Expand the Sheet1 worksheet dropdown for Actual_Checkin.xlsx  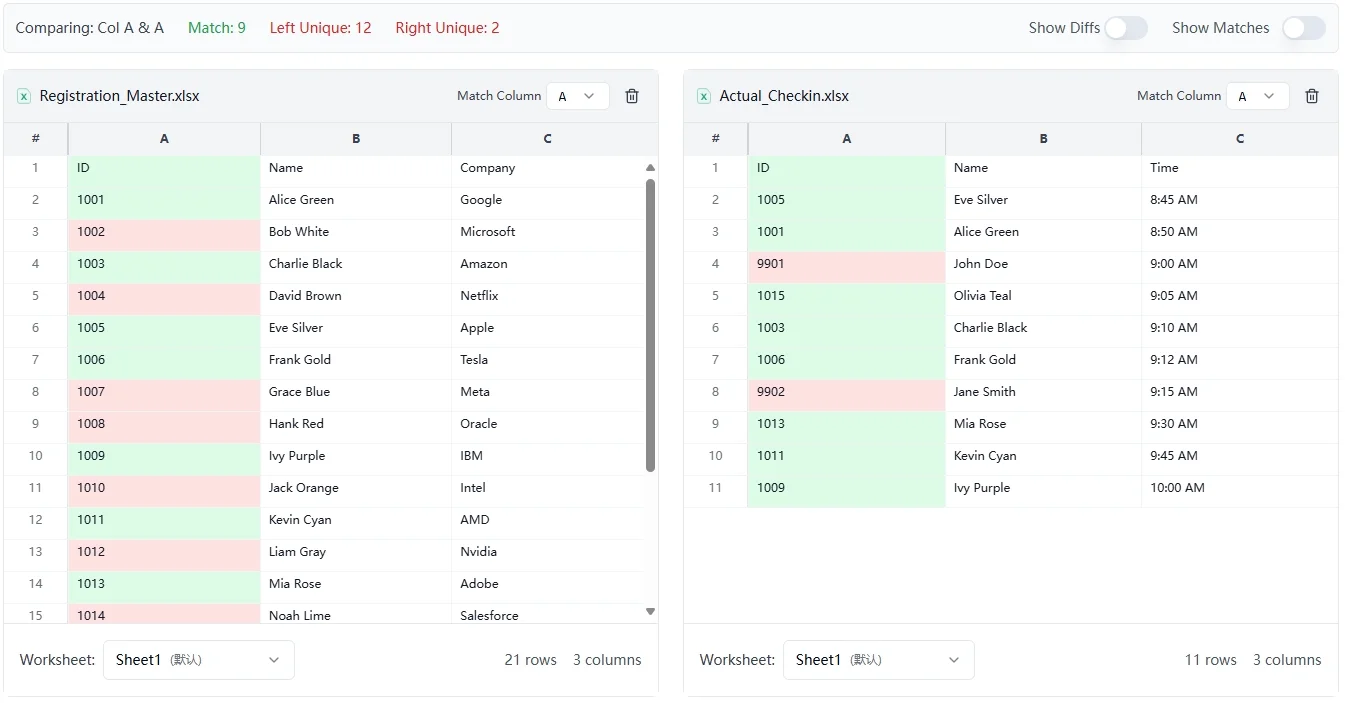pos(877,660)
